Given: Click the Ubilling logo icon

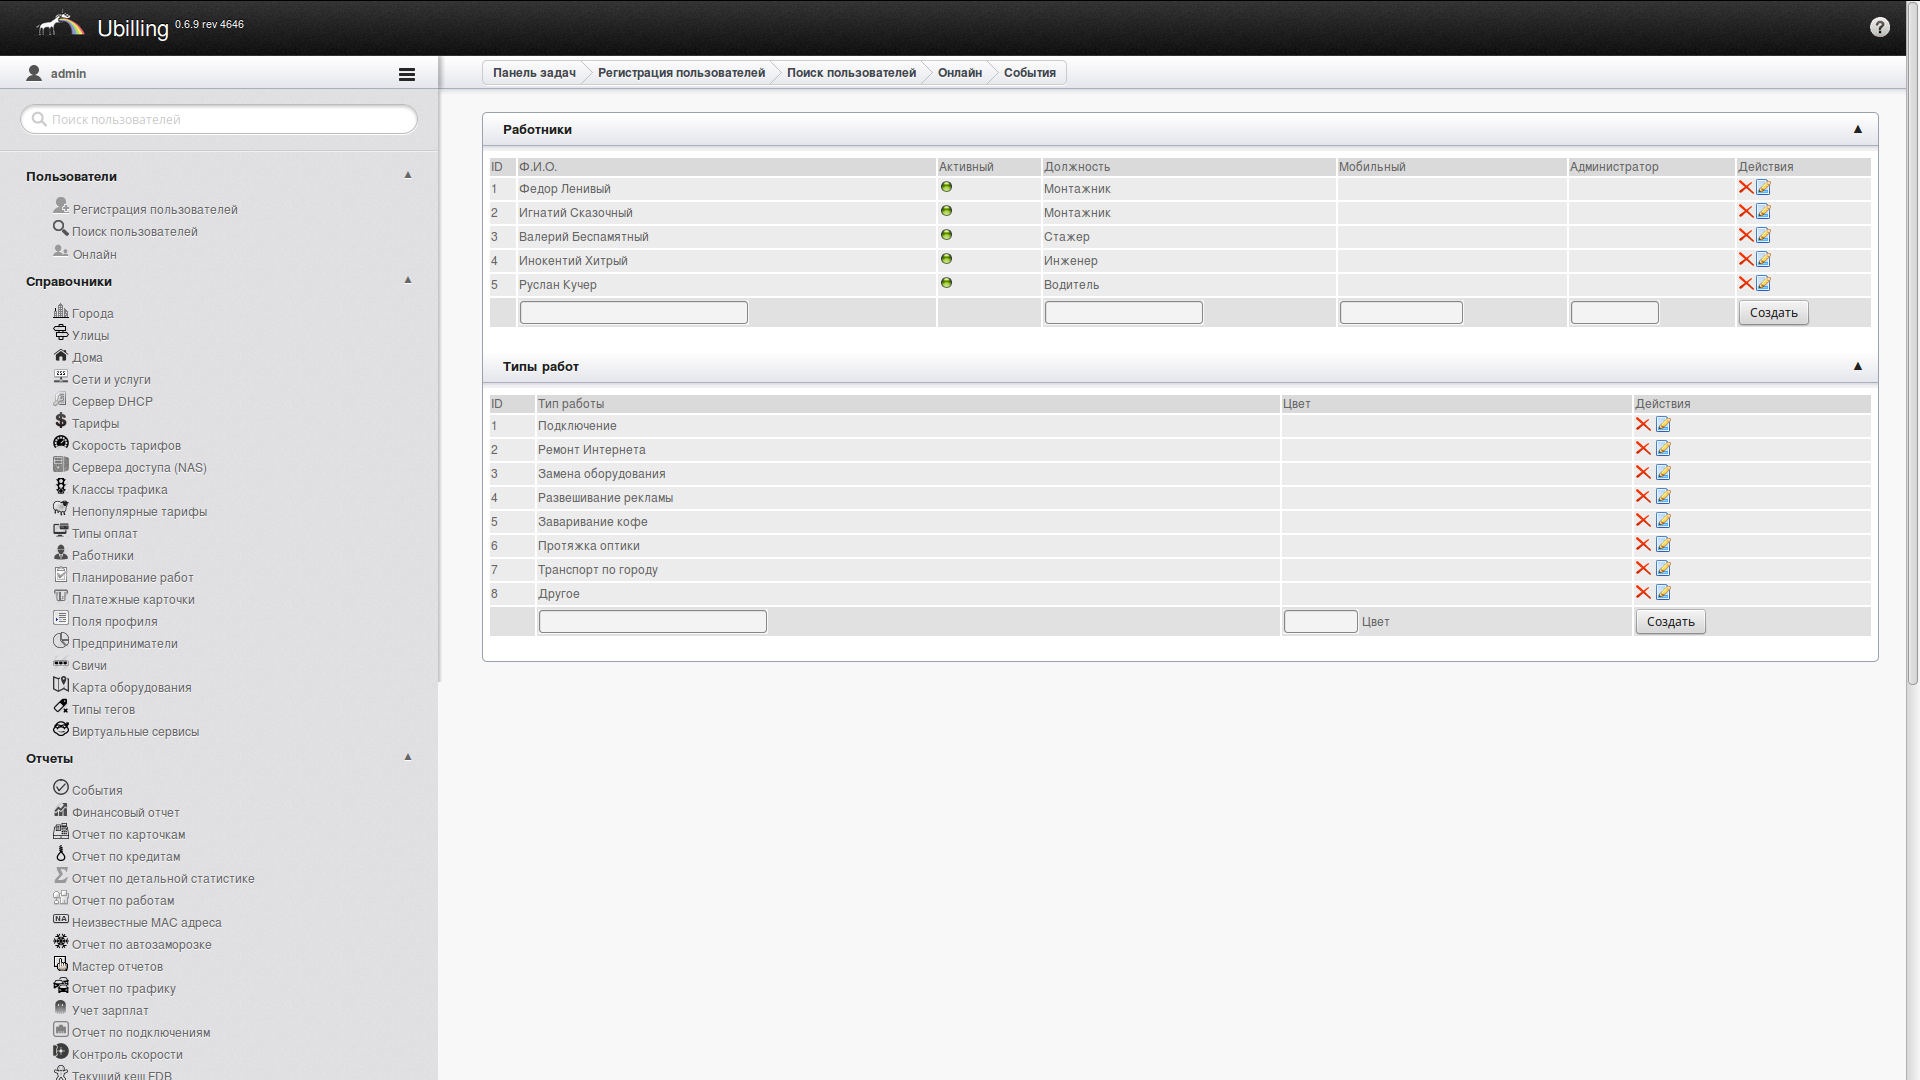Looking at the screenshot, I should [61, 25].
